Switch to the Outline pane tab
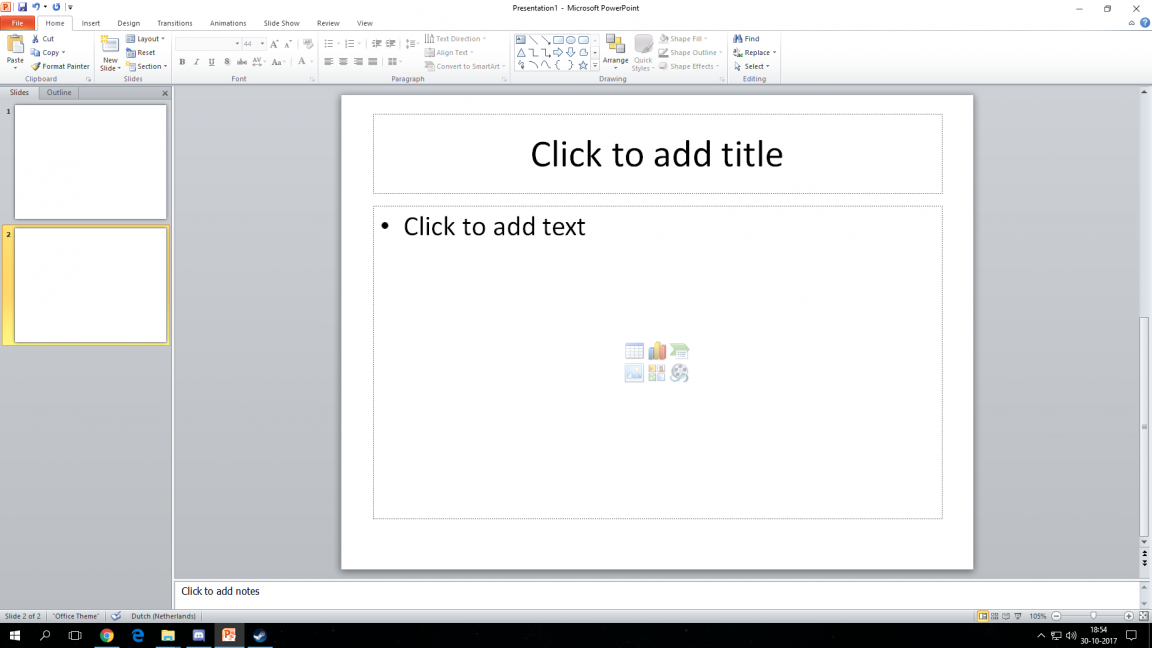The height and width of the screenshot is (648, 1152). point(59,93)
